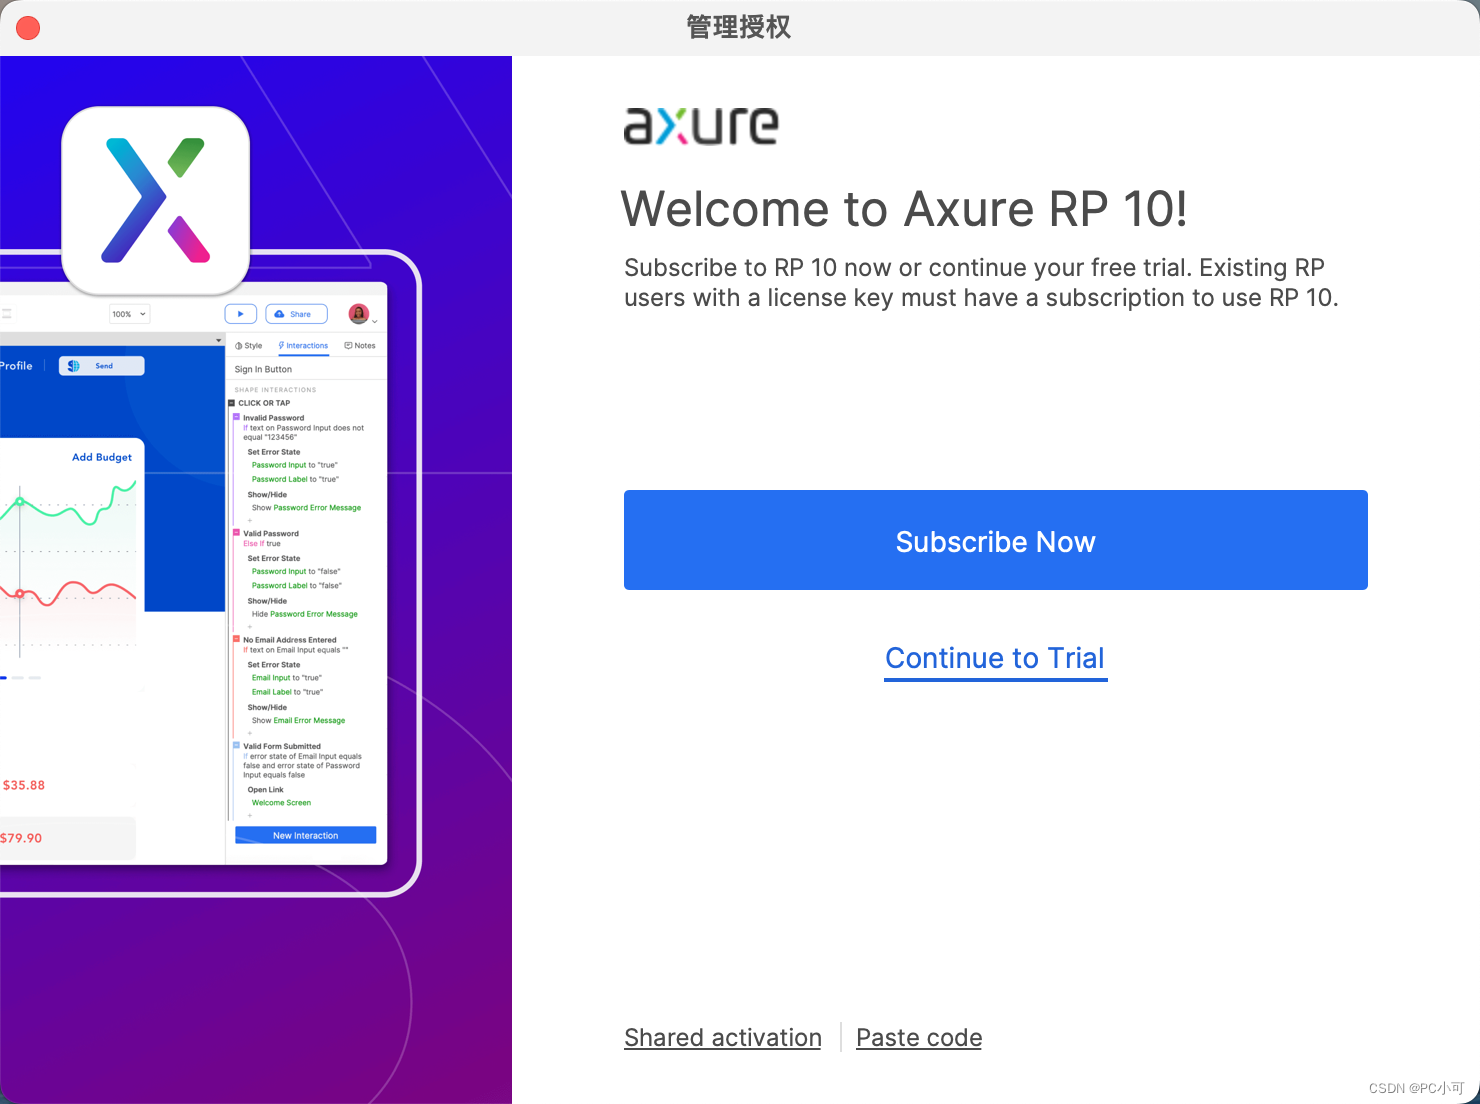The height and width of the screenshot is (1104, 1480).
Task: Click the Subscribe Now button
Action: click(995, 540)
